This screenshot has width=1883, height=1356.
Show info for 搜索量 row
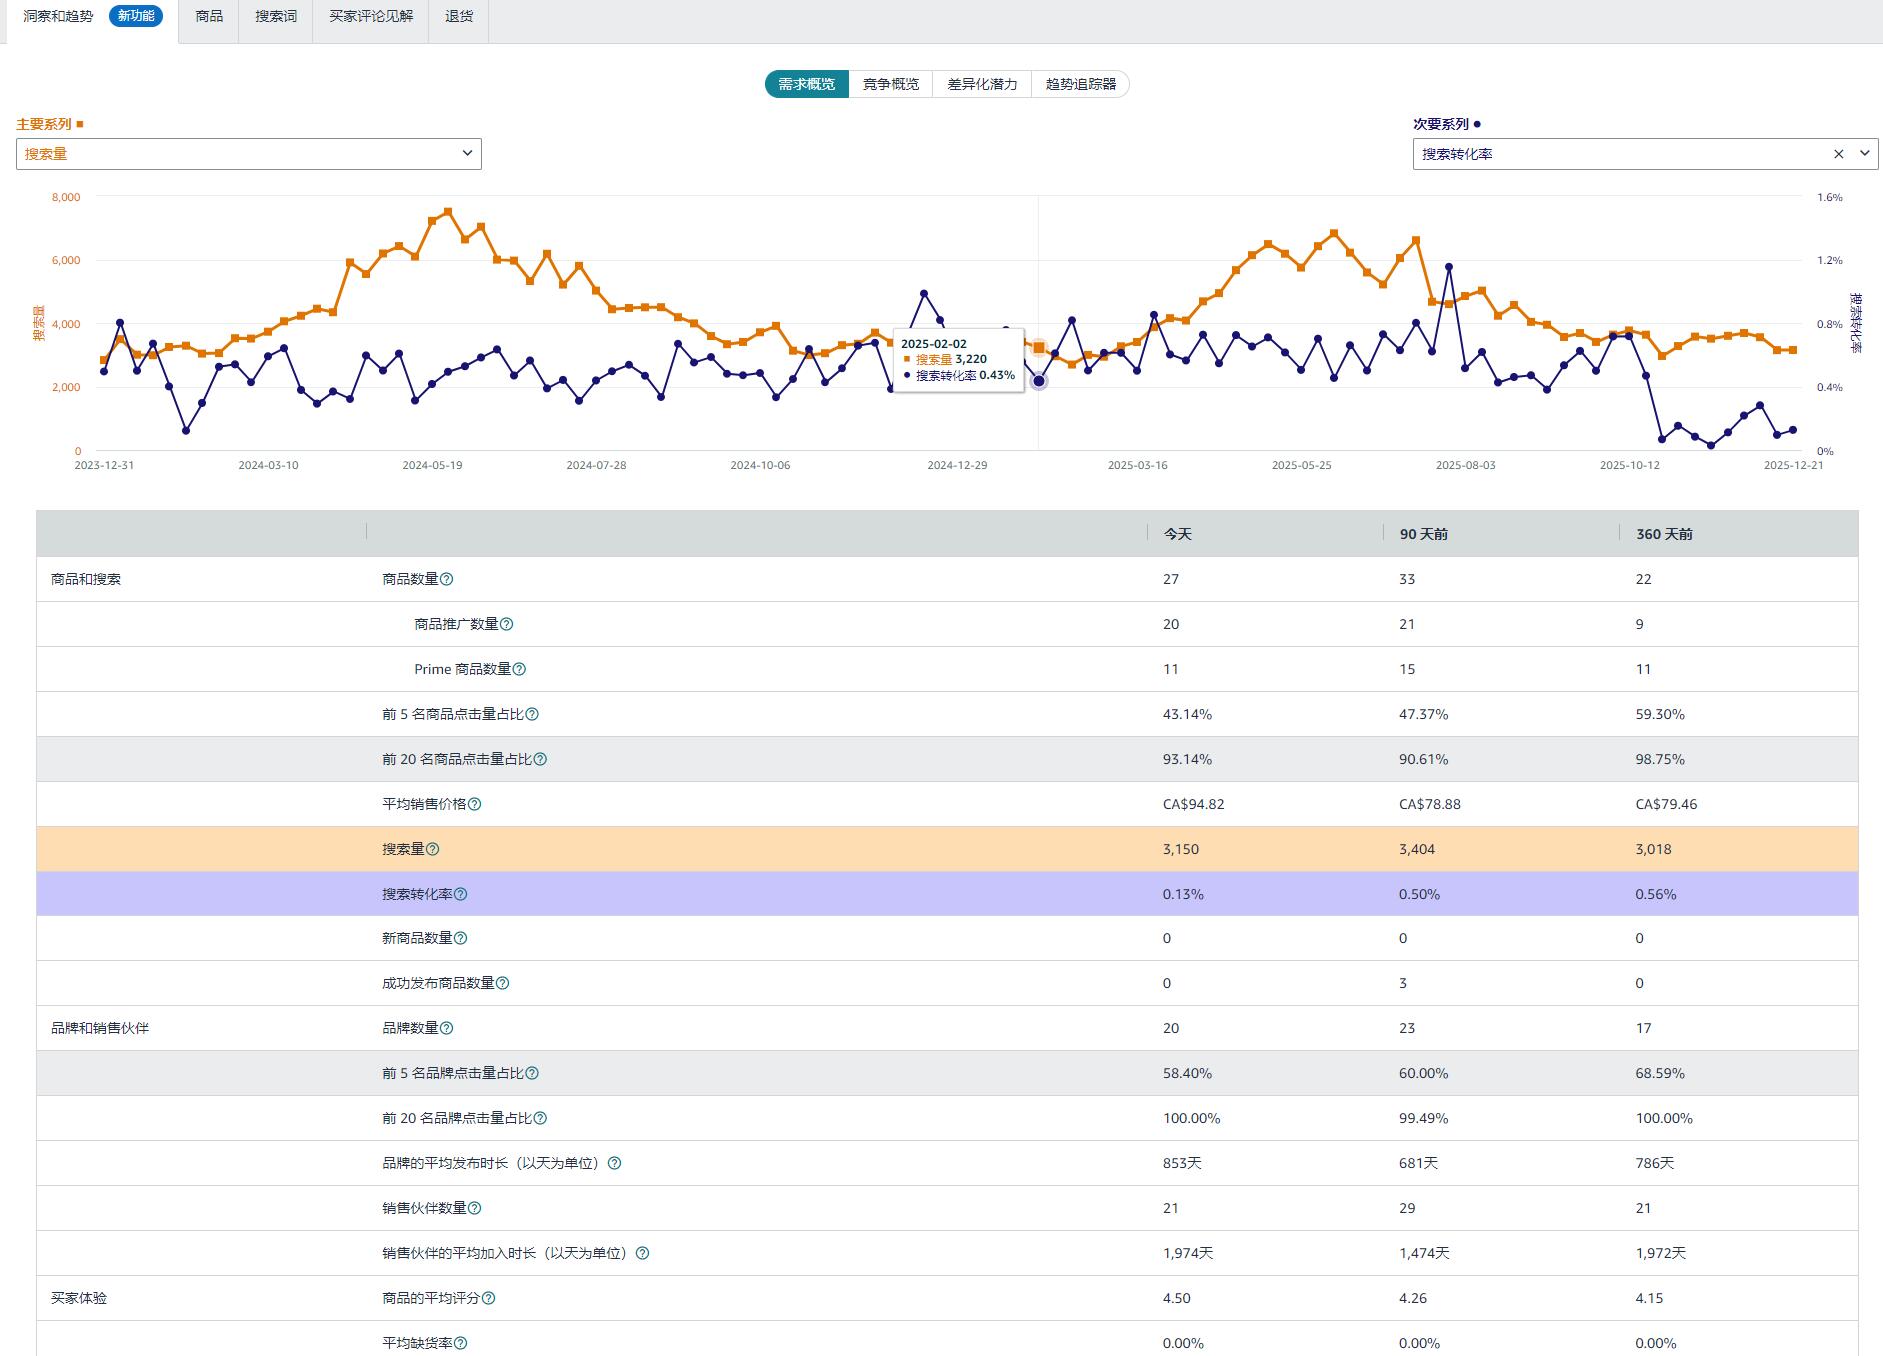(433, 849)
